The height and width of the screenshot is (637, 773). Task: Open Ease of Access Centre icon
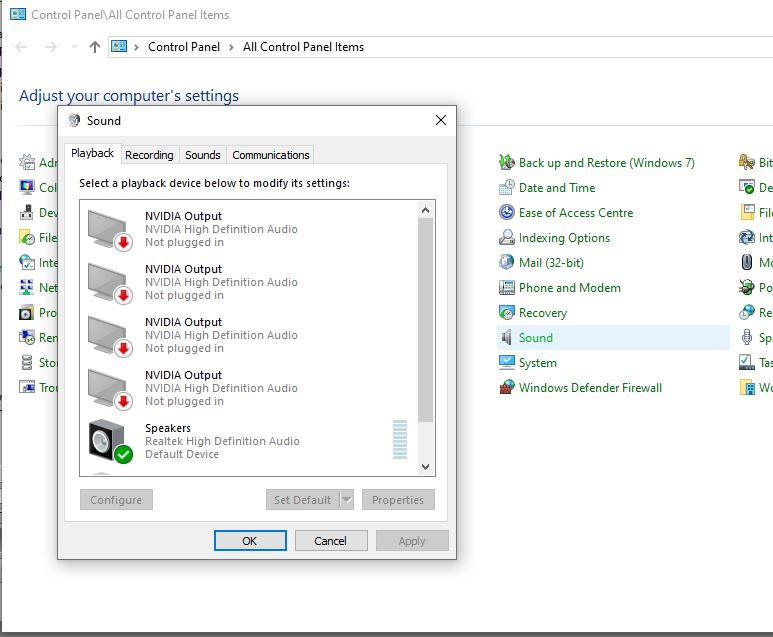click(x=508, y=213)
